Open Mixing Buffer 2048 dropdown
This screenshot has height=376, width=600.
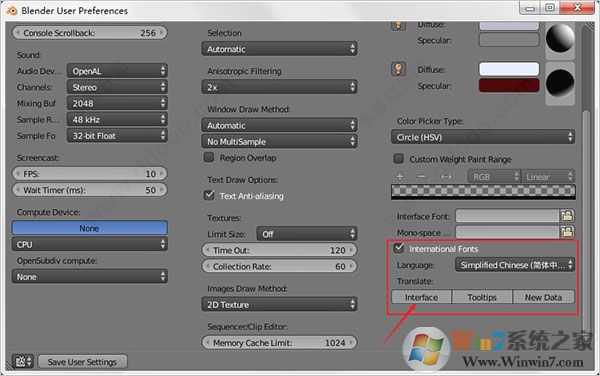(117, 103)
